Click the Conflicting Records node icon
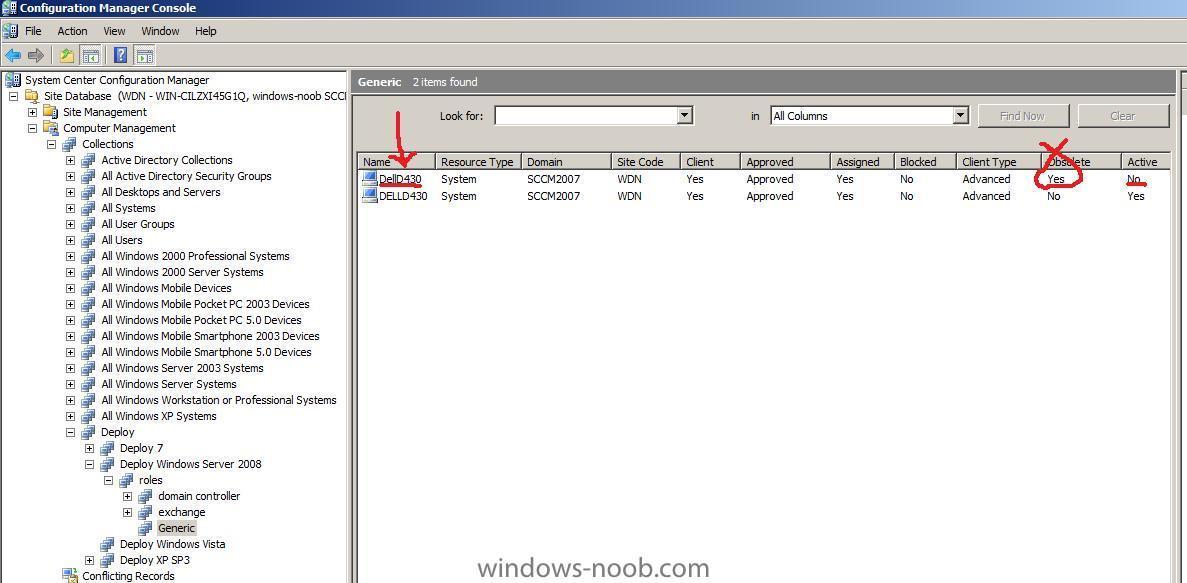The height and width of the screenshot is (583, 1187). pyautogui.click(x=70, y=576)
